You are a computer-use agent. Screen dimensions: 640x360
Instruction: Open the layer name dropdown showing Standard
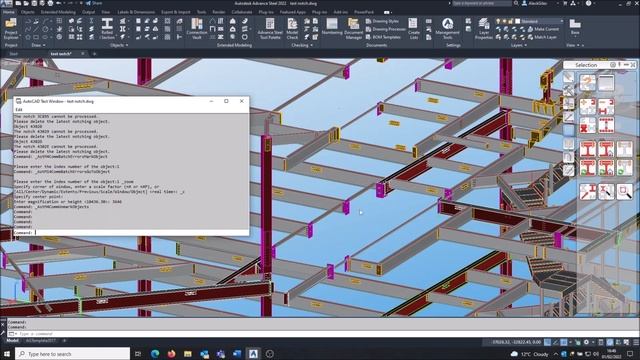click(x=539, y=21)
